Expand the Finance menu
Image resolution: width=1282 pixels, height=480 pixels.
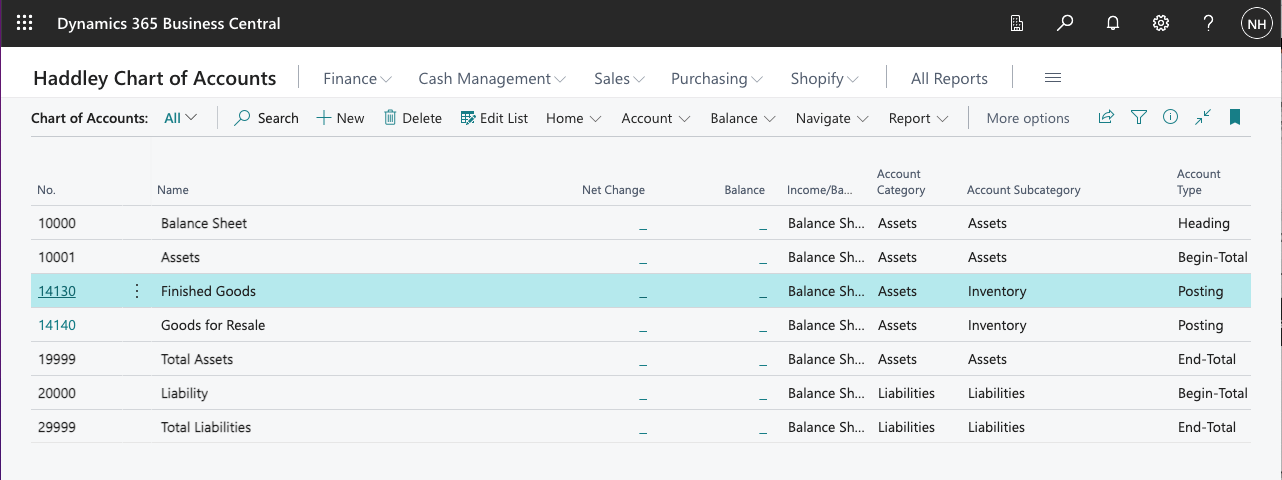pyautogui.click(x=357, y=78)
